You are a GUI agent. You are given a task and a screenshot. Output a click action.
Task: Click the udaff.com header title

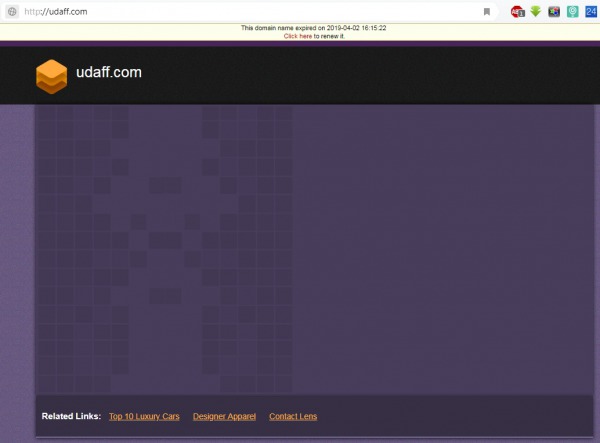click(109, 72)
